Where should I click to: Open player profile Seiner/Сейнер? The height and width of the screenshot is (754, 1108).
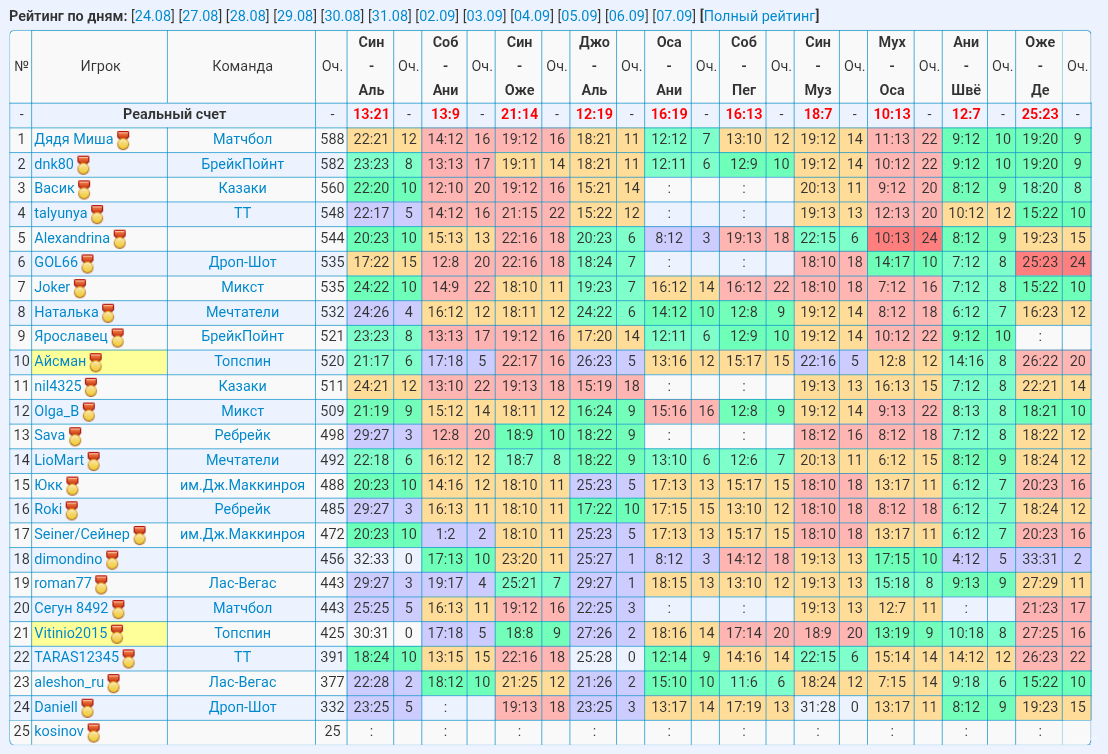click(82, 534)
